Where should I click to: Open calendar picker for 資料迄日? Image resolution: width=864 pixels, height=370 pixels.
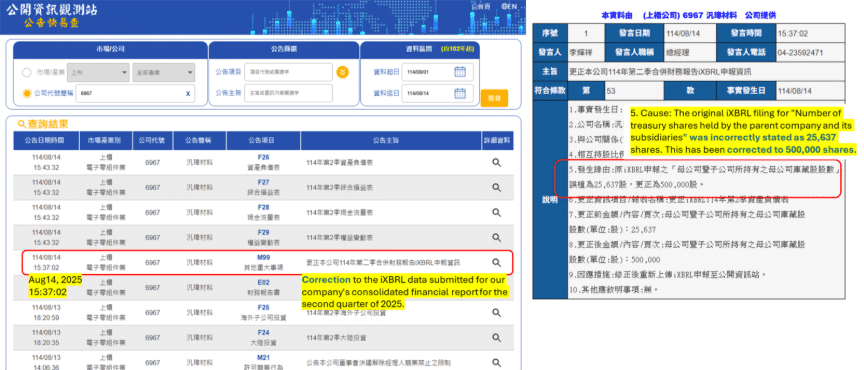pos(460,93)
